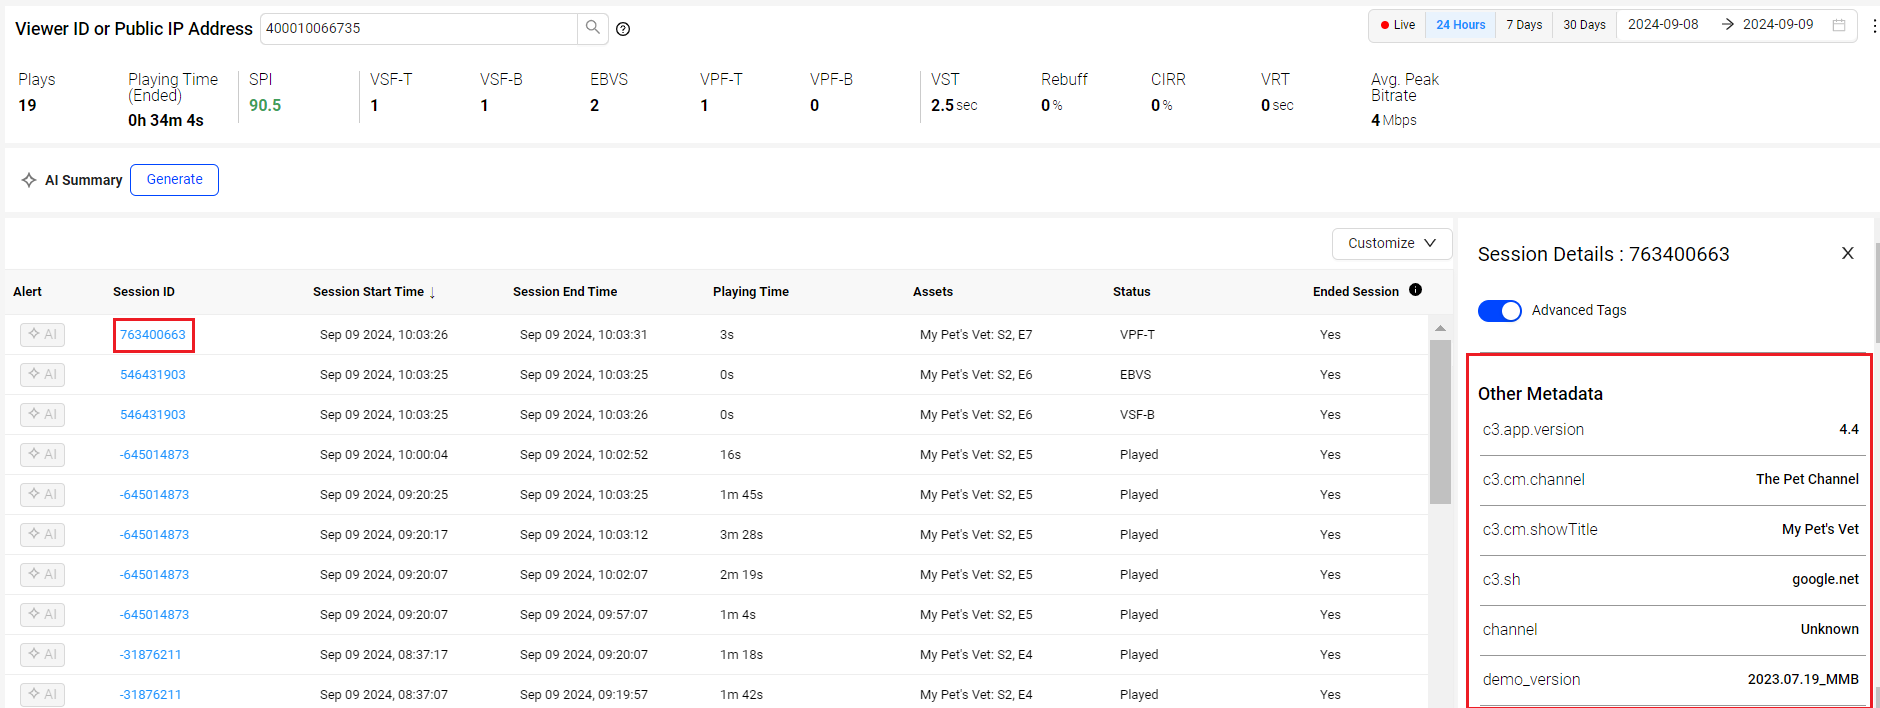
Task: Click the AI alert icon in the last row
Action: [x=42, y=694]
